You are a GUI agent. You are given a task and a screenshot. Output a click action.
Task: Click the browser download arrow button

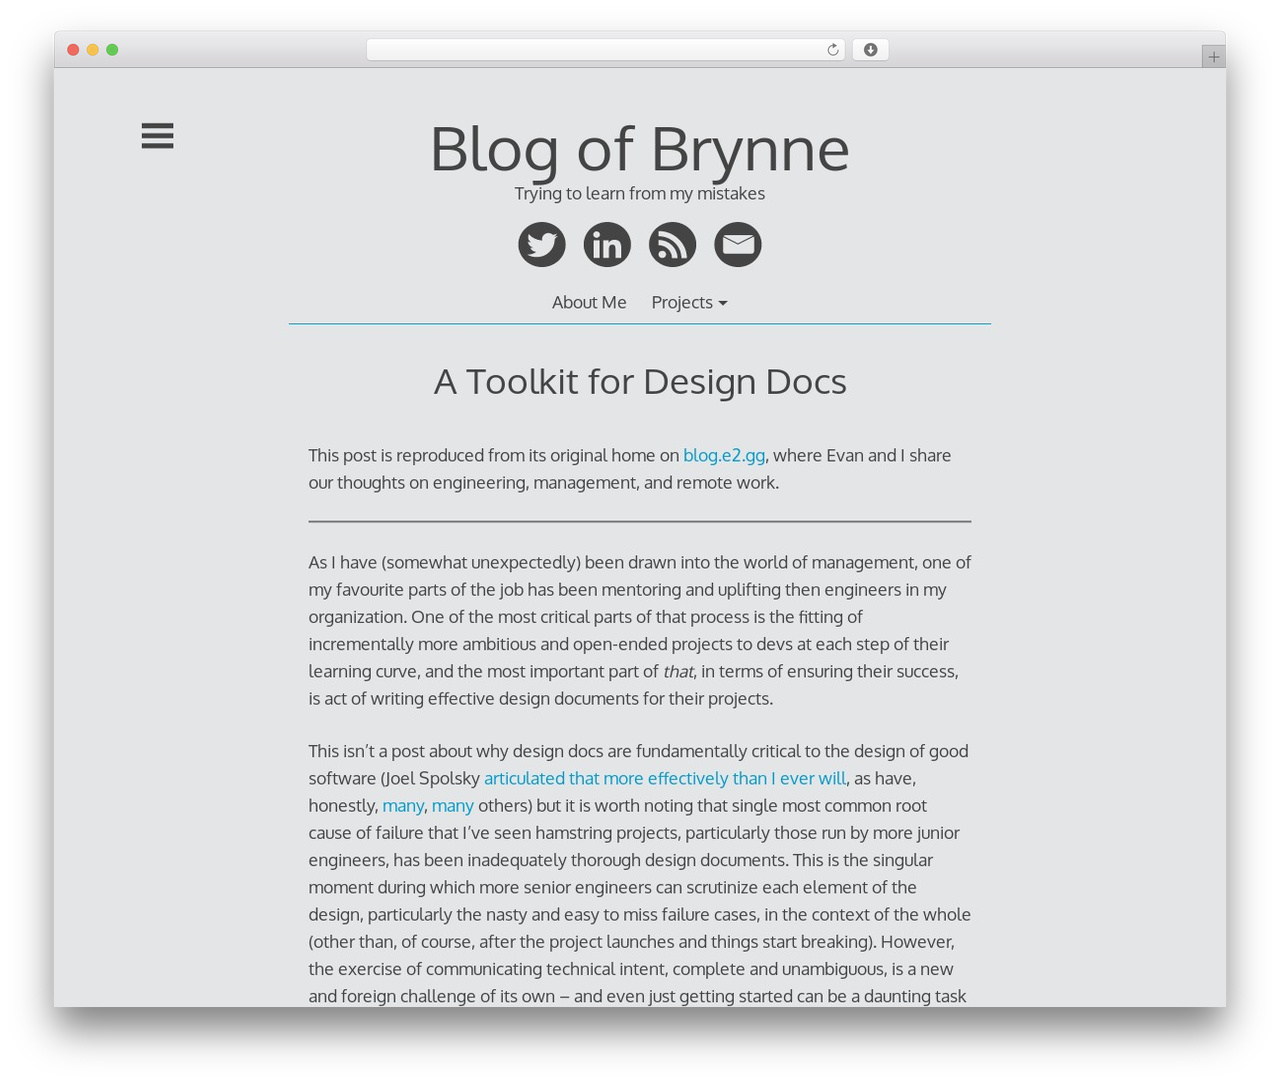(870, 50)
